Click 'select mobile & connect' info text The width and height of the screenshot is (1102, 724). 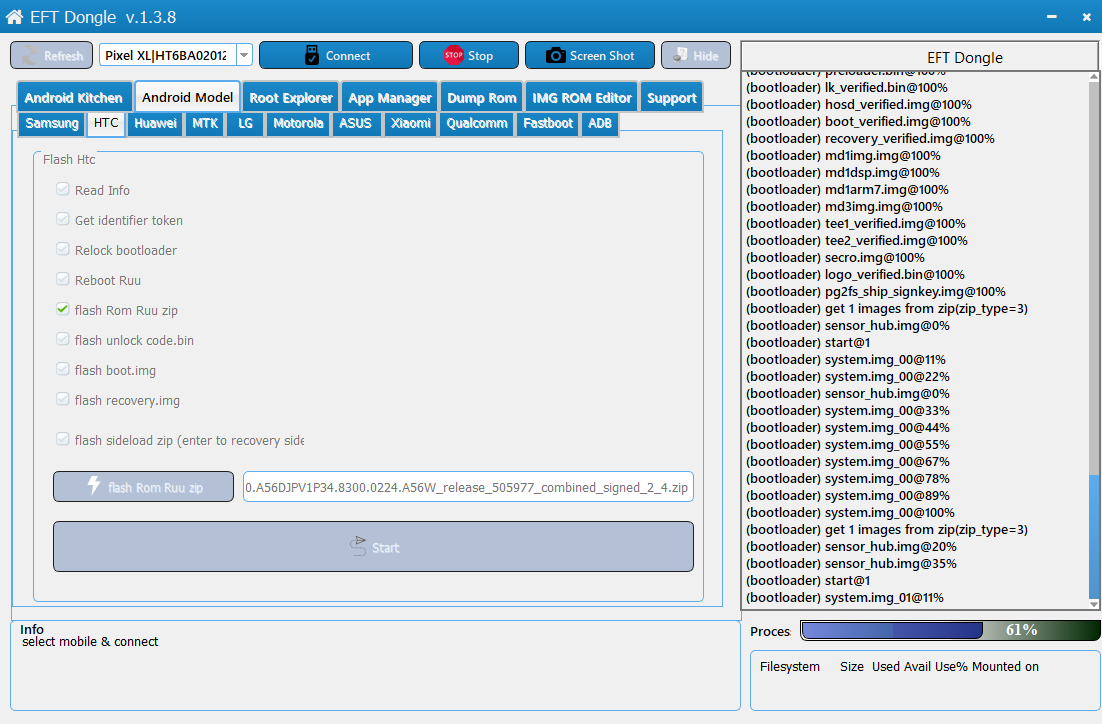click(90, 642)
